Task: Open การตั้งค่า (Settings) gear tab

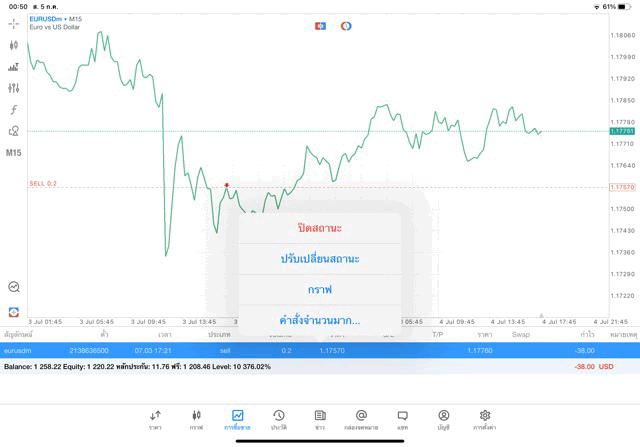Action: click(x=485, y=418)
